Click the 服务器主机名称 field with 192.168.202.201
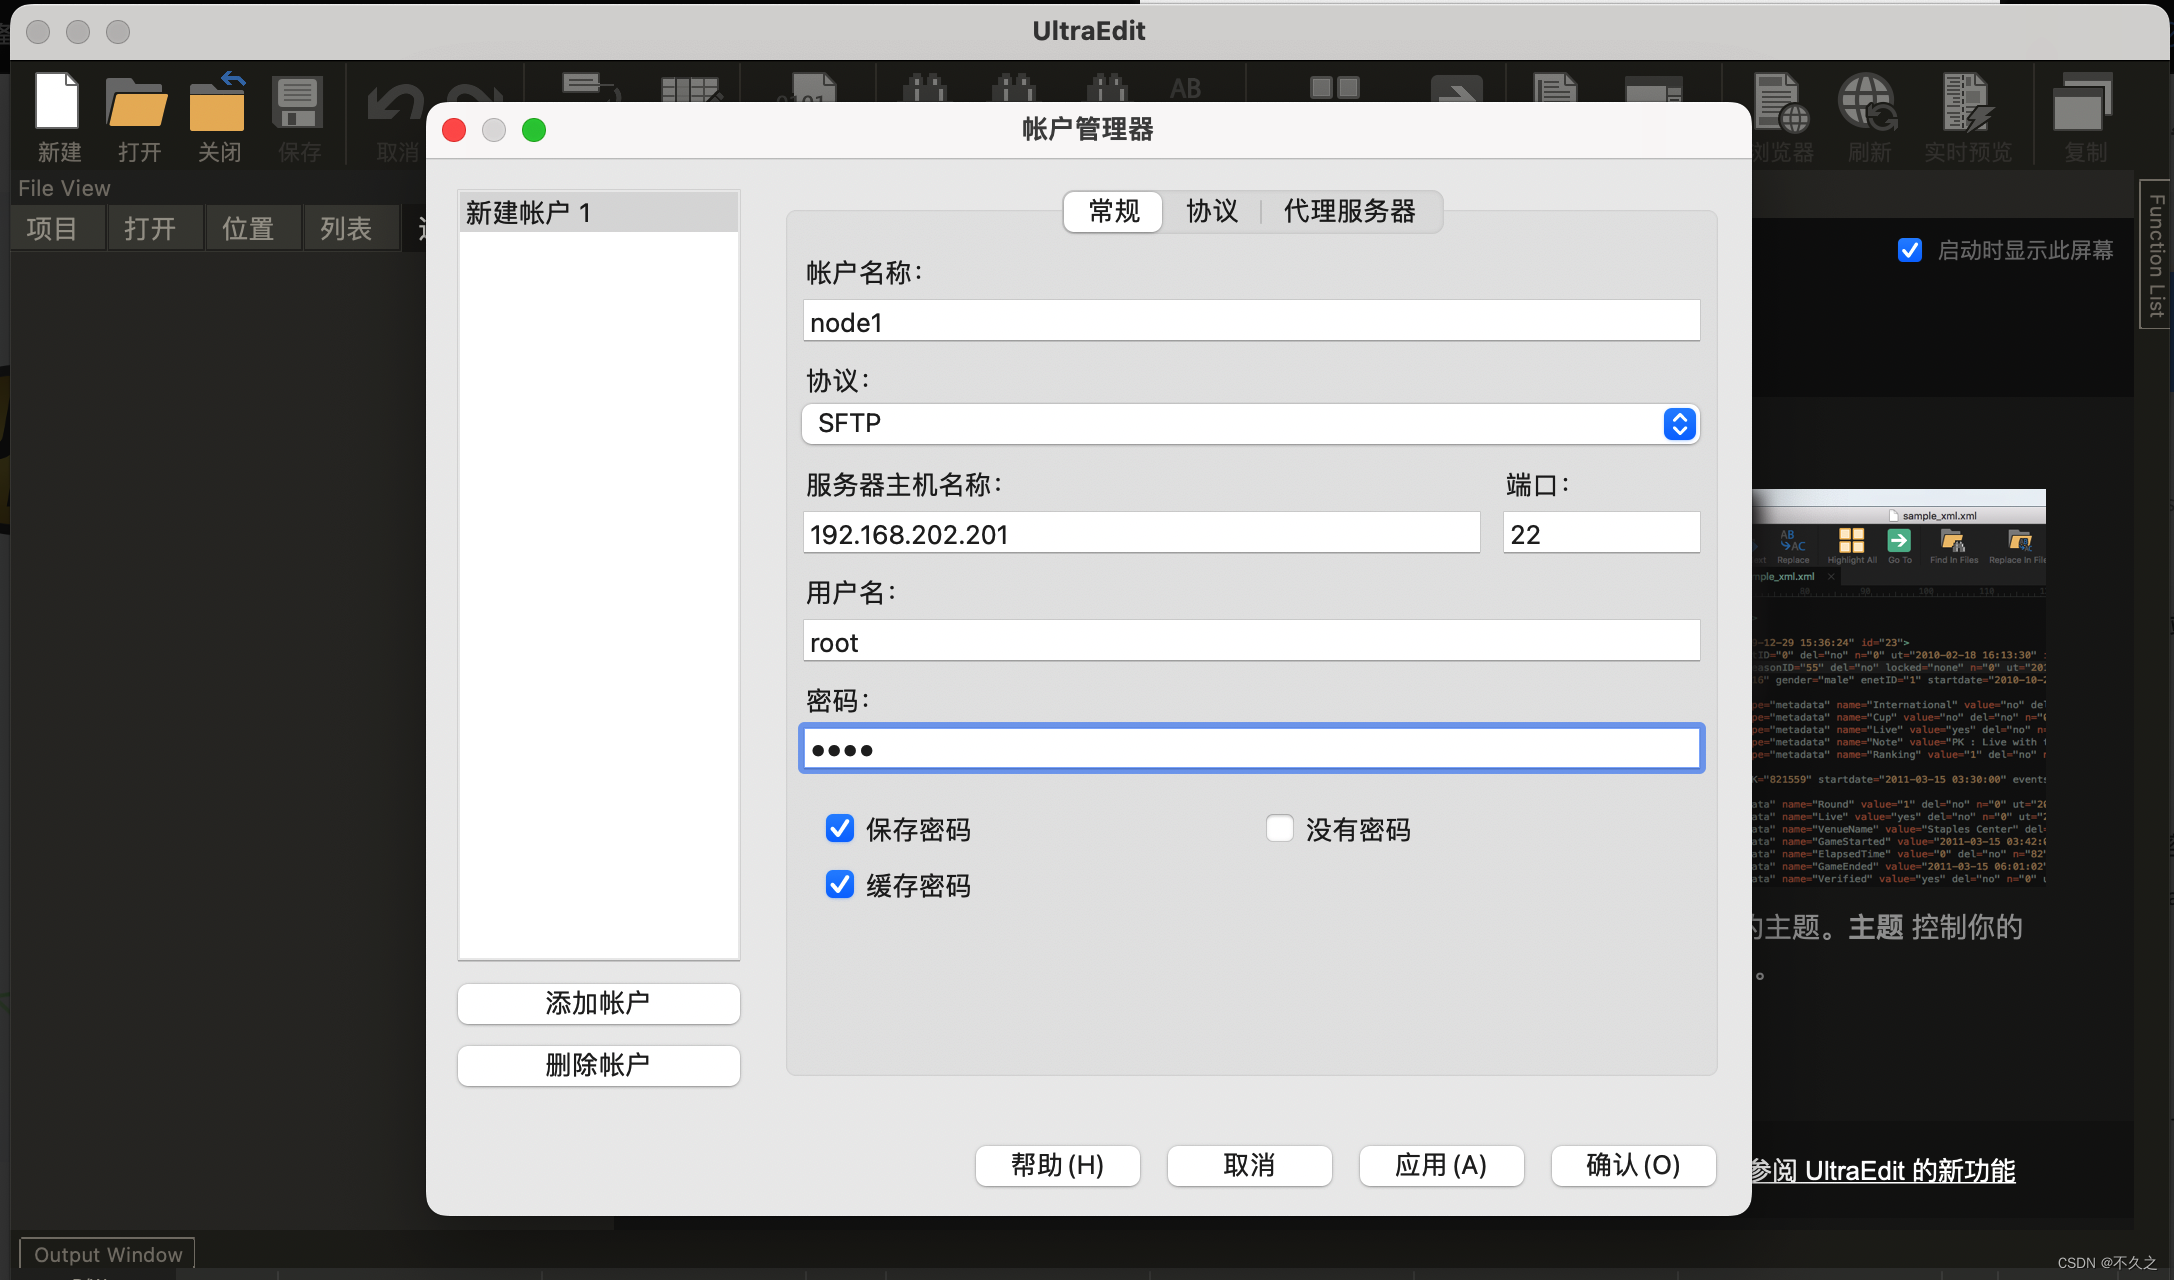 pos(1141,533)
